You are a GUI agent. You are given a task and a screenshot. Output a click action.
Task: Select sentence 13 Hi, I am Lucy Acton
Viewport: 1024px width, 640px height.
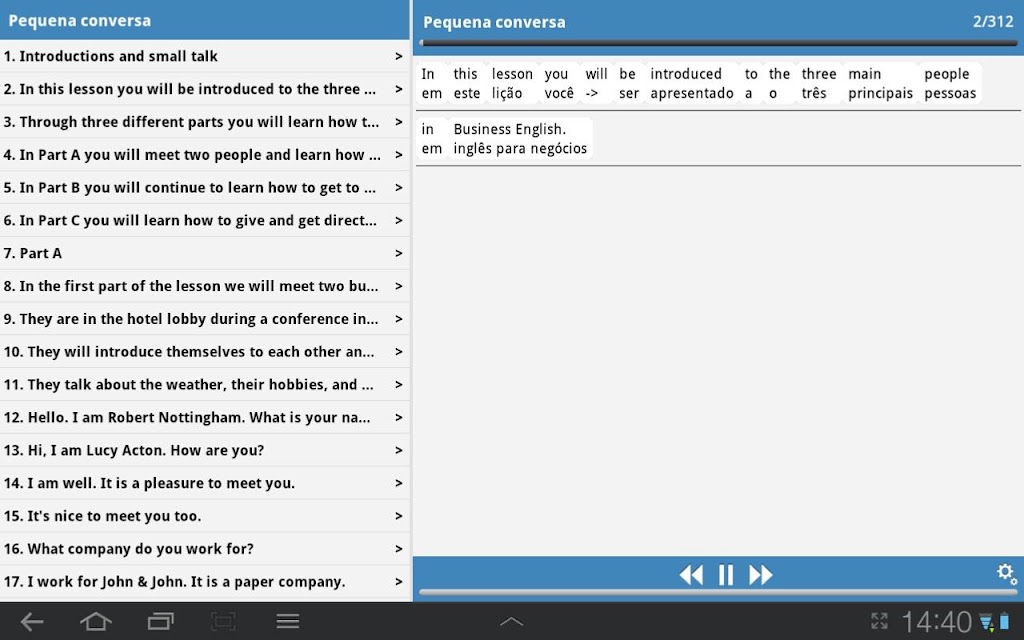coord(204,451)
